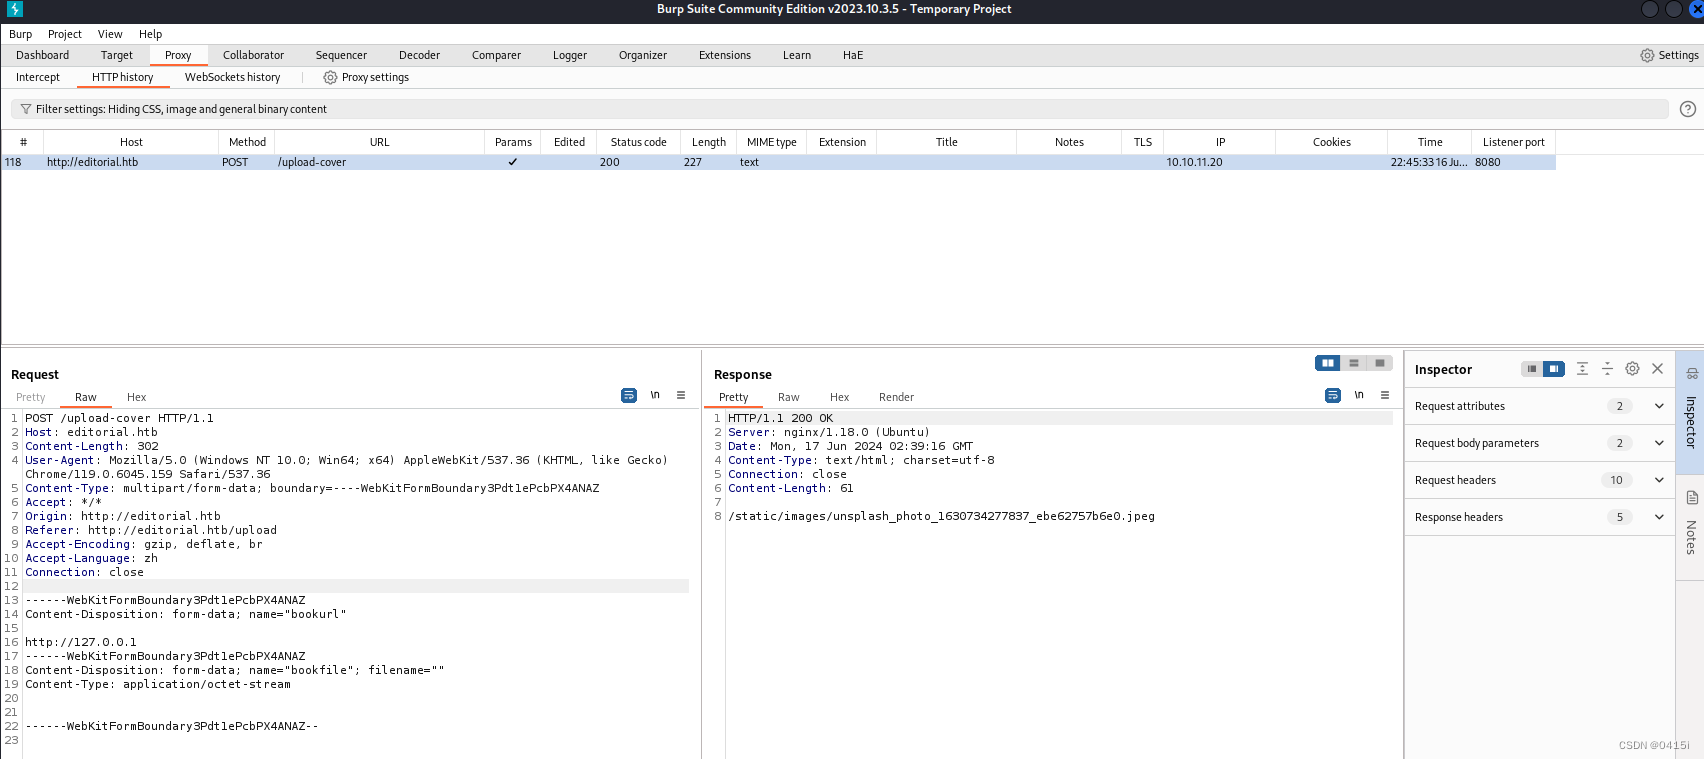The width and height of the screenshot is (1704, 759).
Task: Expand Request body parameters section
Action: 1659,443
